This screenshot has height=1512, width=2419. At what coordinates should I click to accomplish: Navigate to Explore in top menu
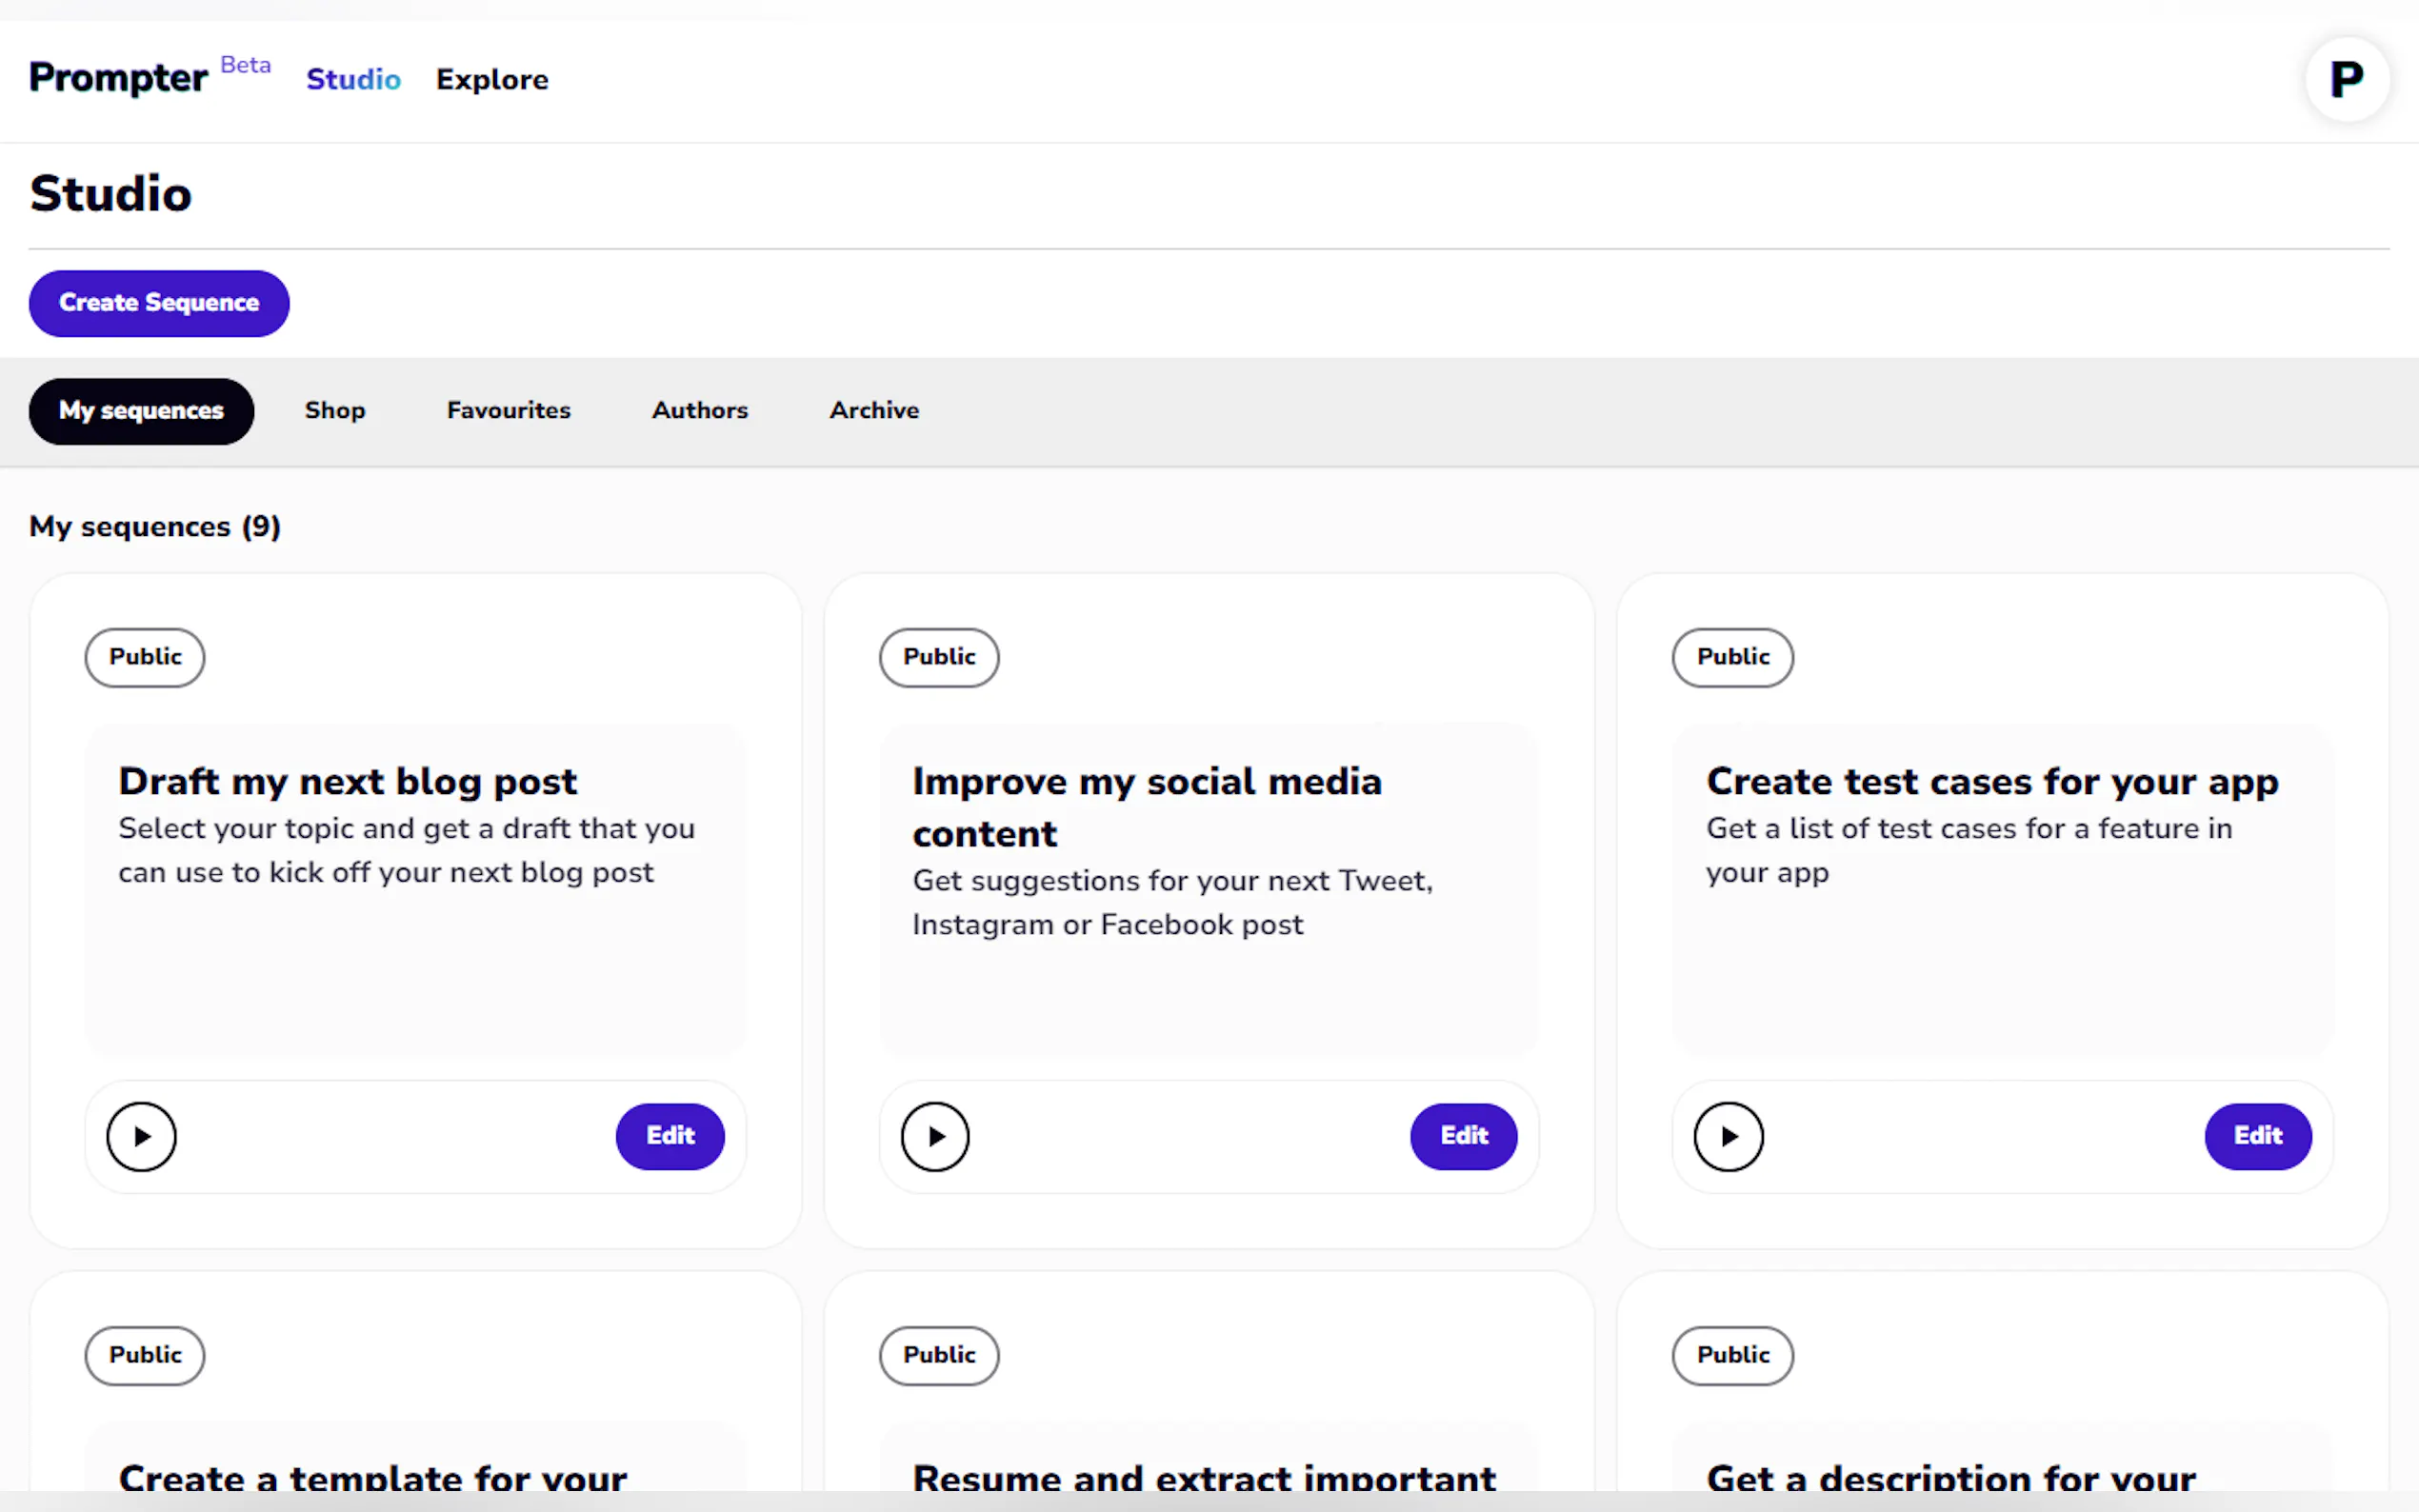[492, 80]
